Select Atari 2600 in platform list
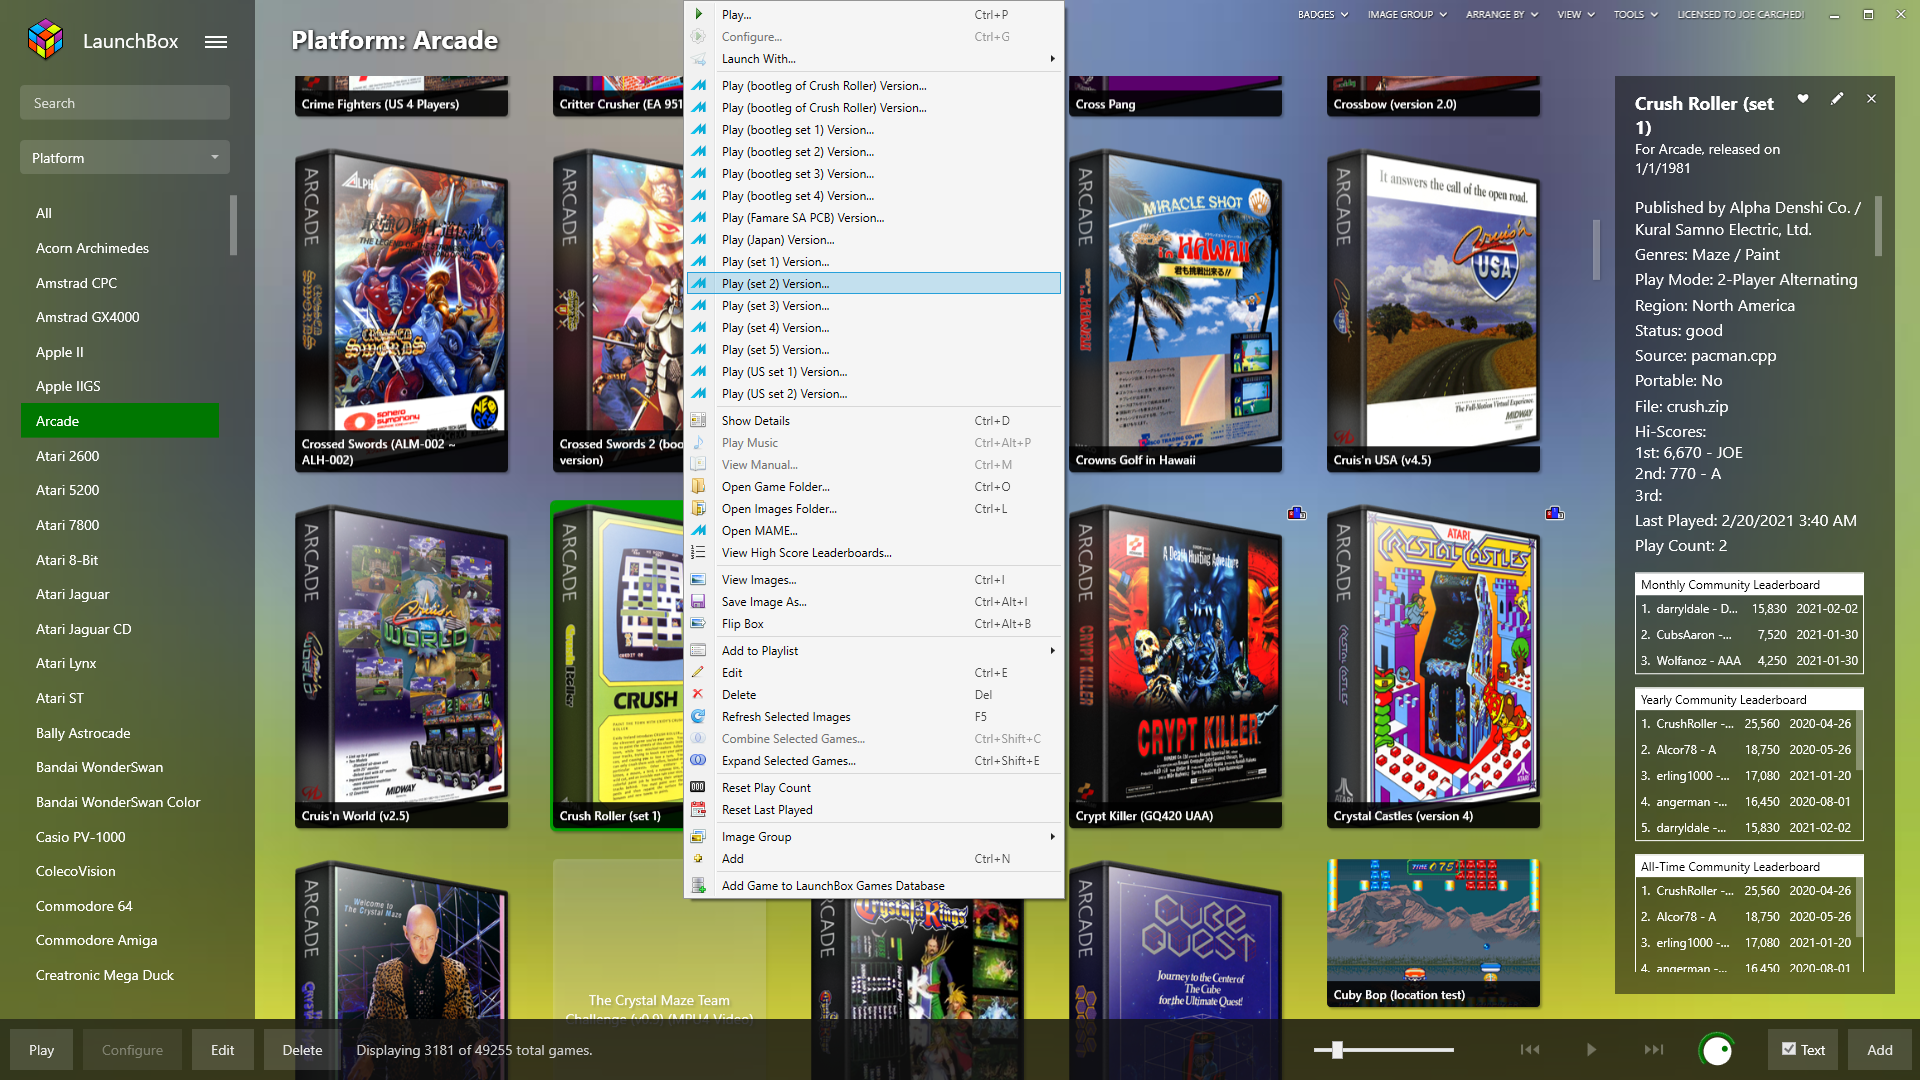 [x=120, y=456]
